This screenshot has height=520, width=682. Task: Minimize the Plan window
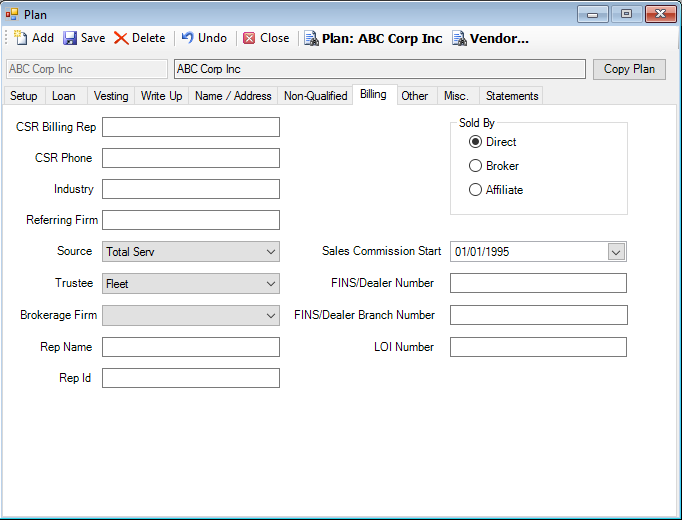(x=592, y=14)
